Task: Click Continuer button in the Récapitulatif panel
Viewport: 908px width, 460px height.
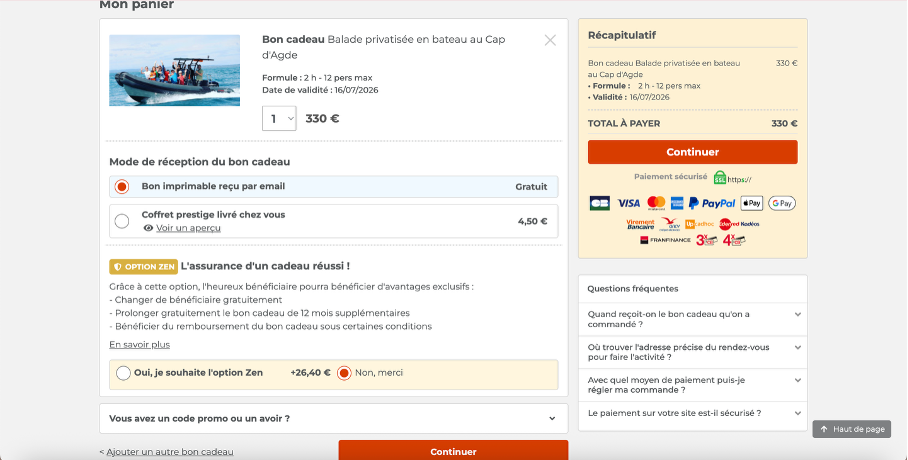Action: (x=693, y=152)
